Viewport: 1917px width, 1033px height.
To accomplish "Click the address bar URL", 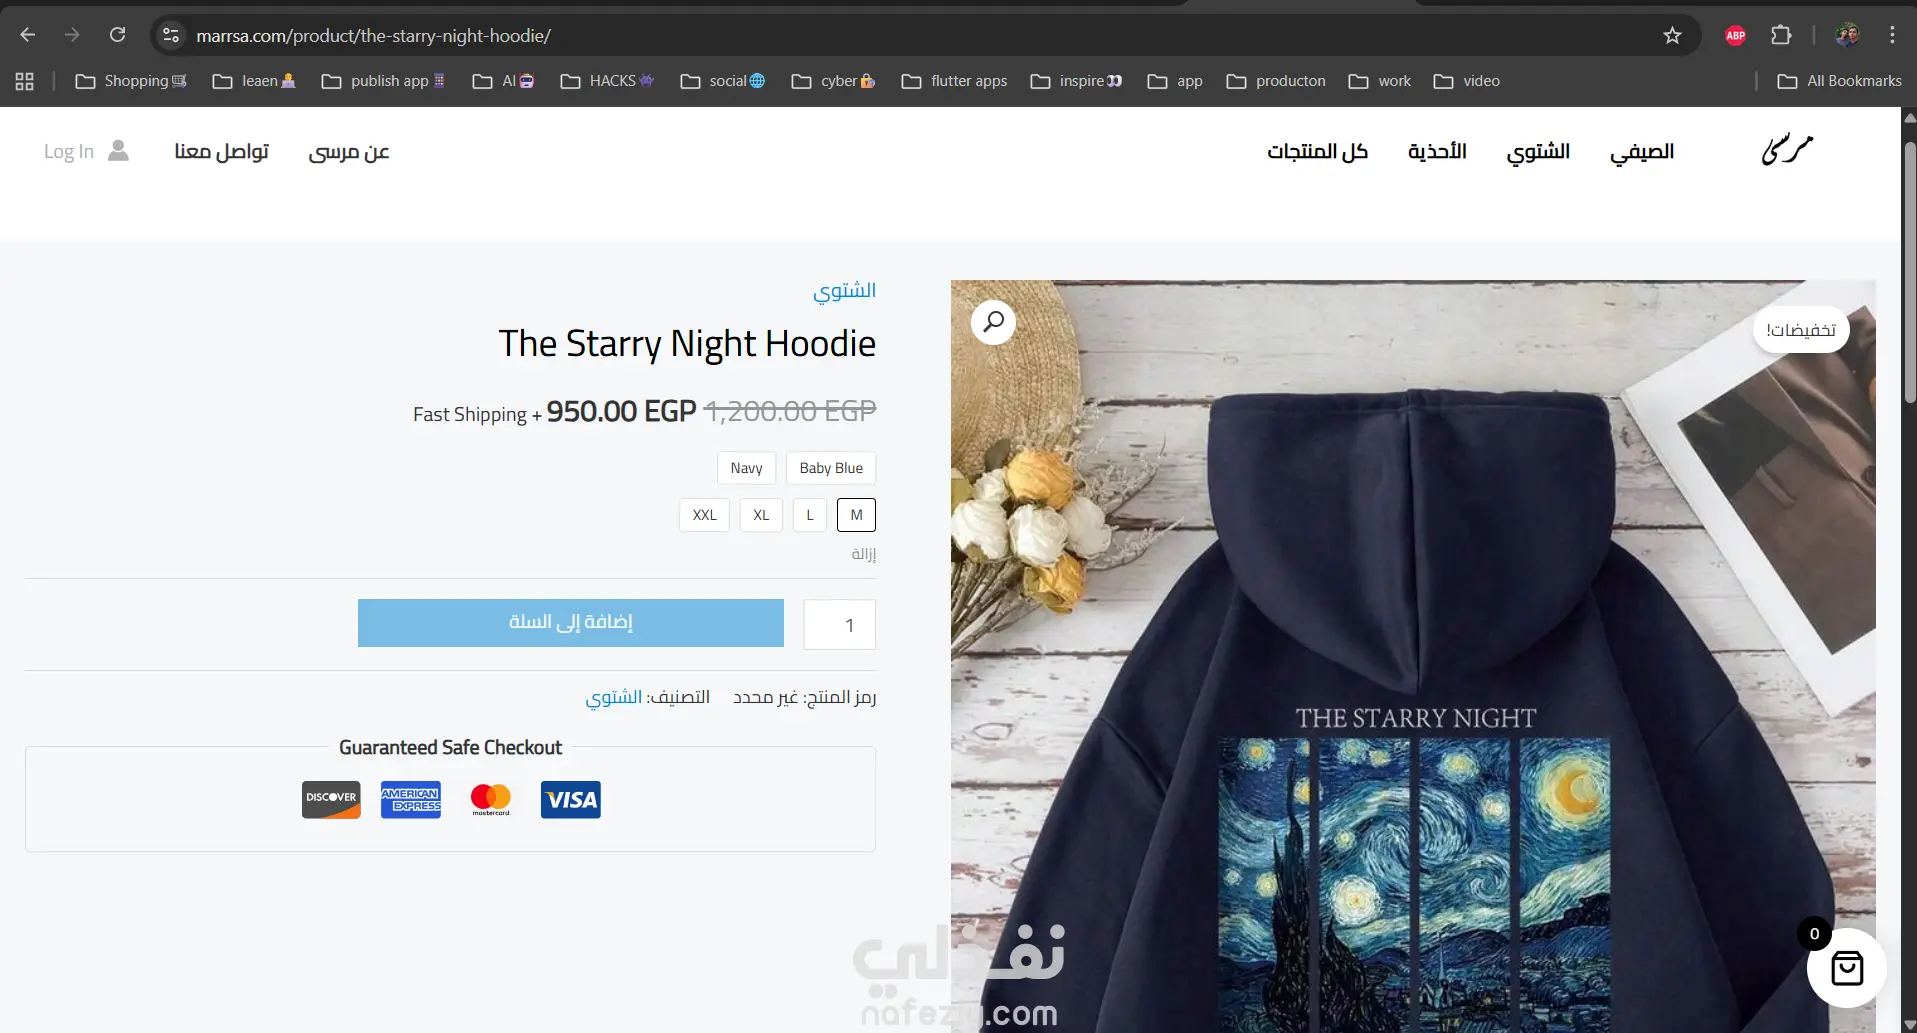I will coord(373,36).
